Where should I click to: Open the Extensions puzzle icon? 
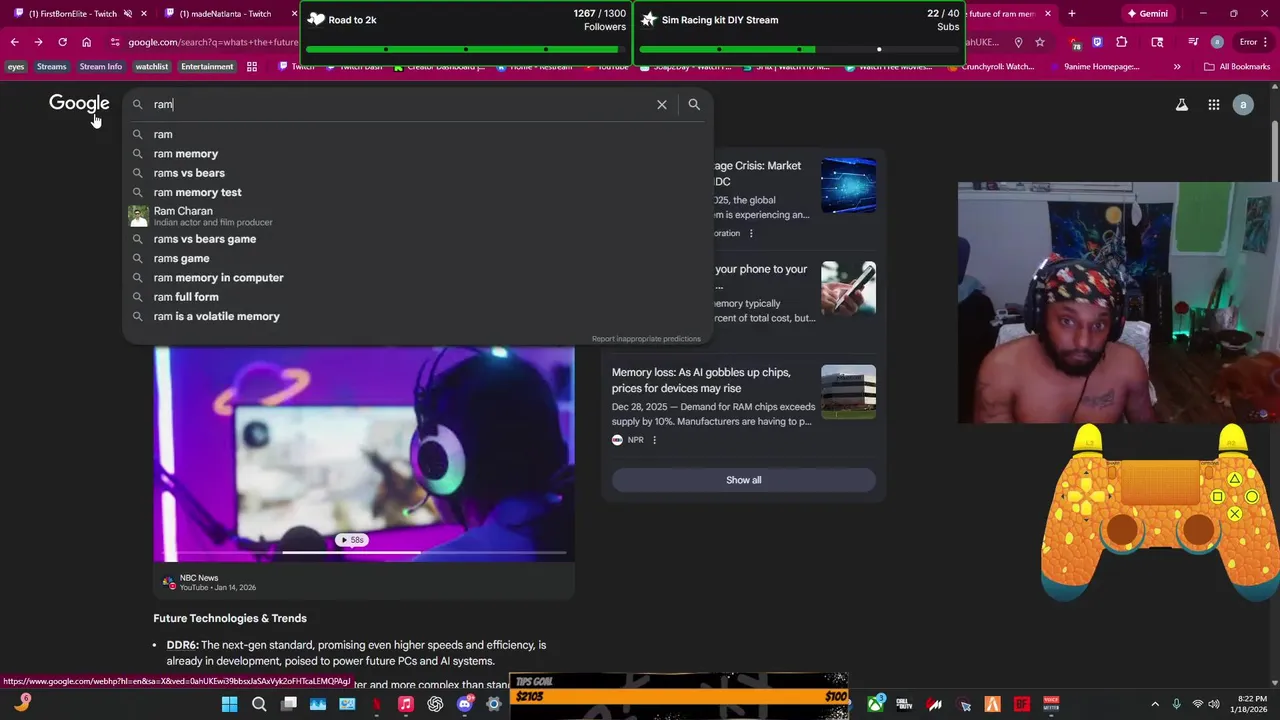click(x=1121, y=42)
